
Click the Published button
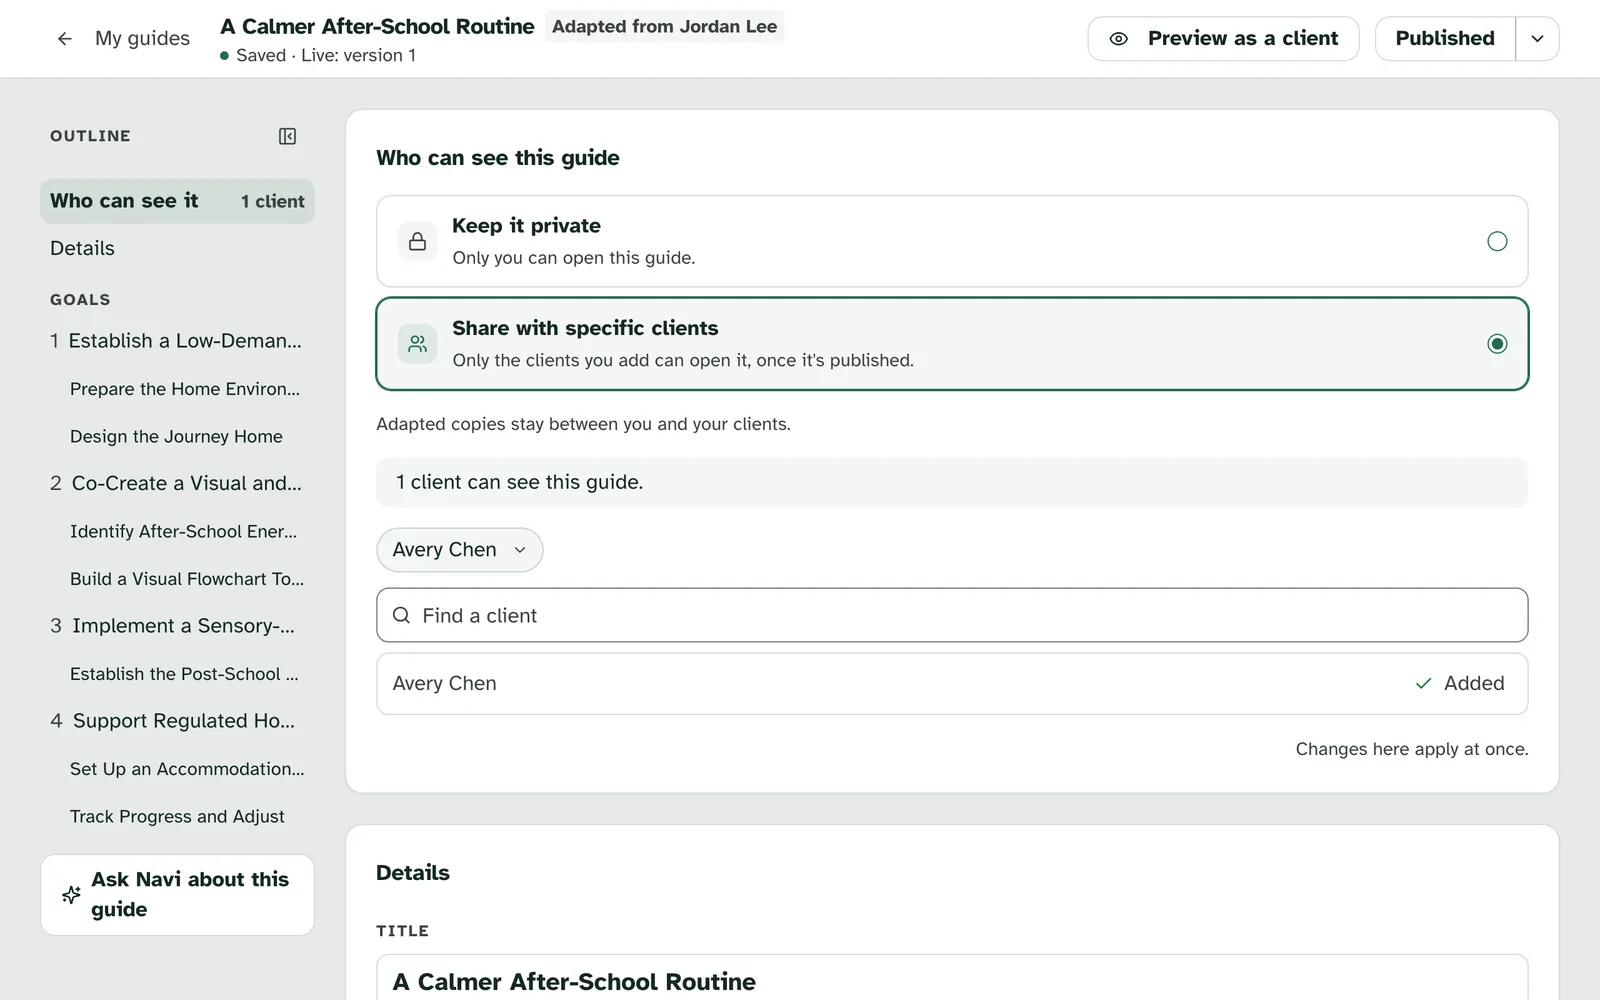1445,39
